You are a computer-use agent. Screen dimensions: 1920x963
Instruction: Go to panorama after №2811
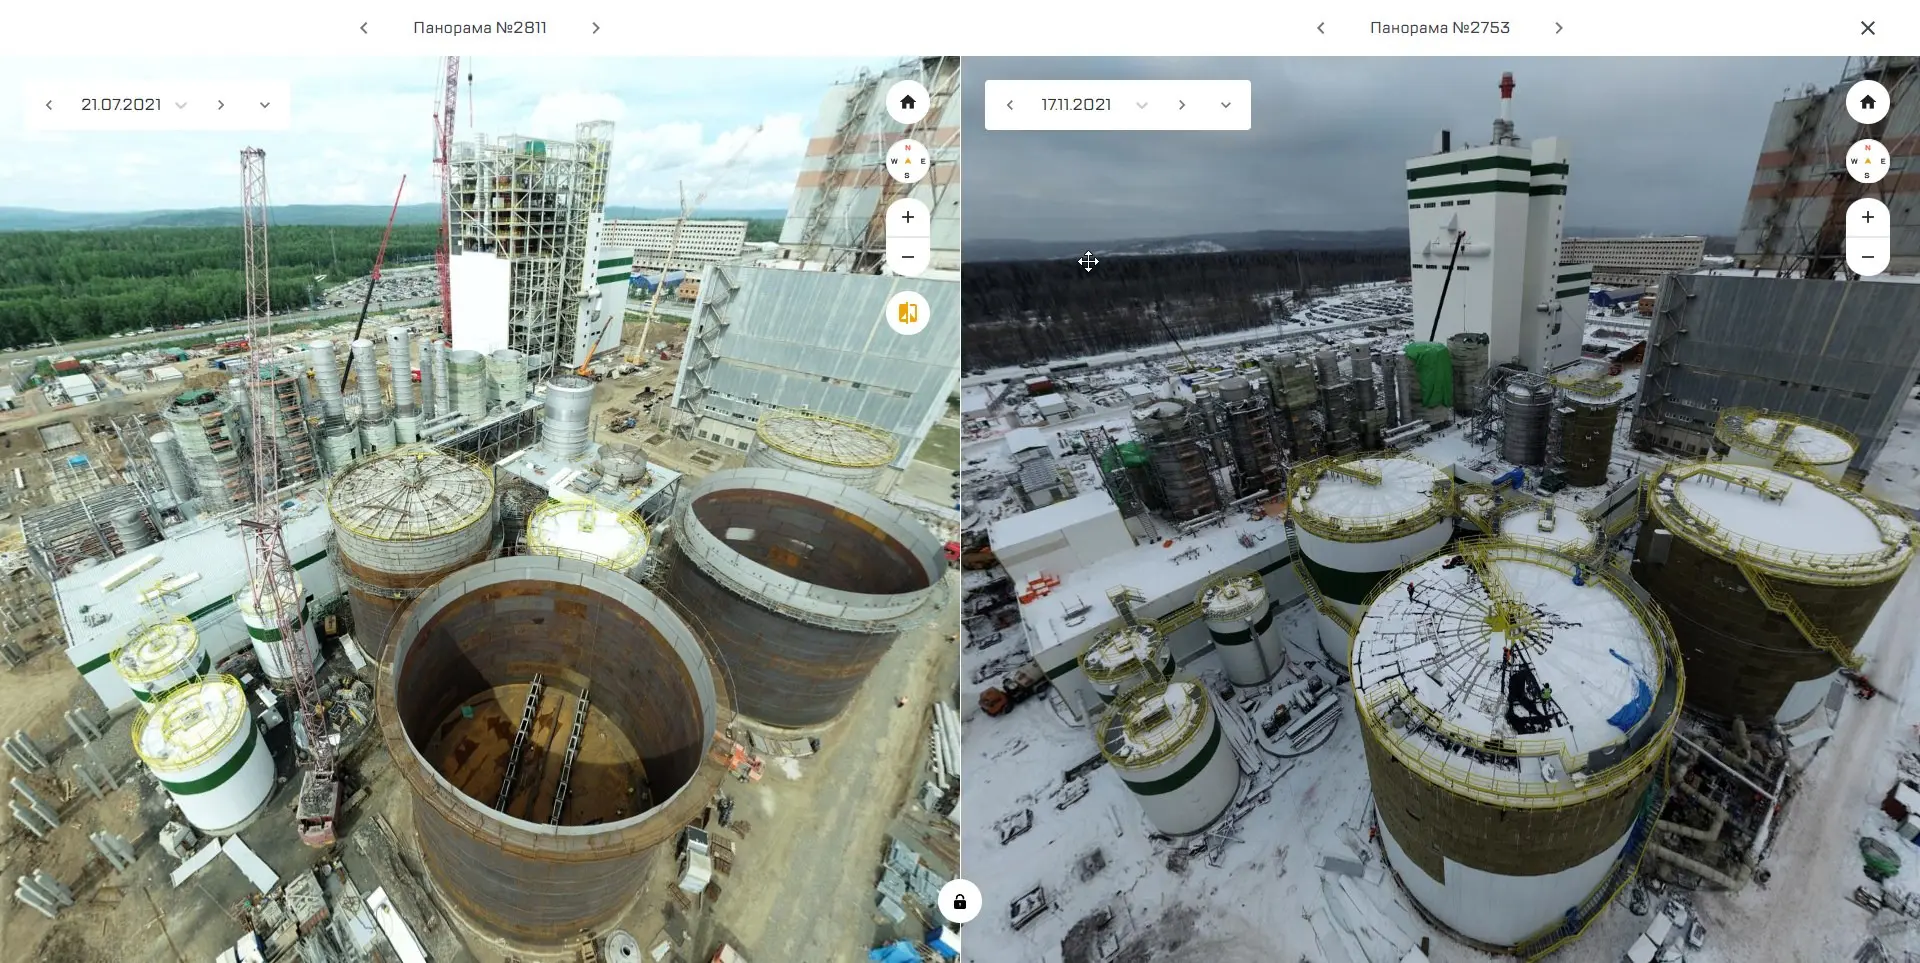(x=596, y=28)
